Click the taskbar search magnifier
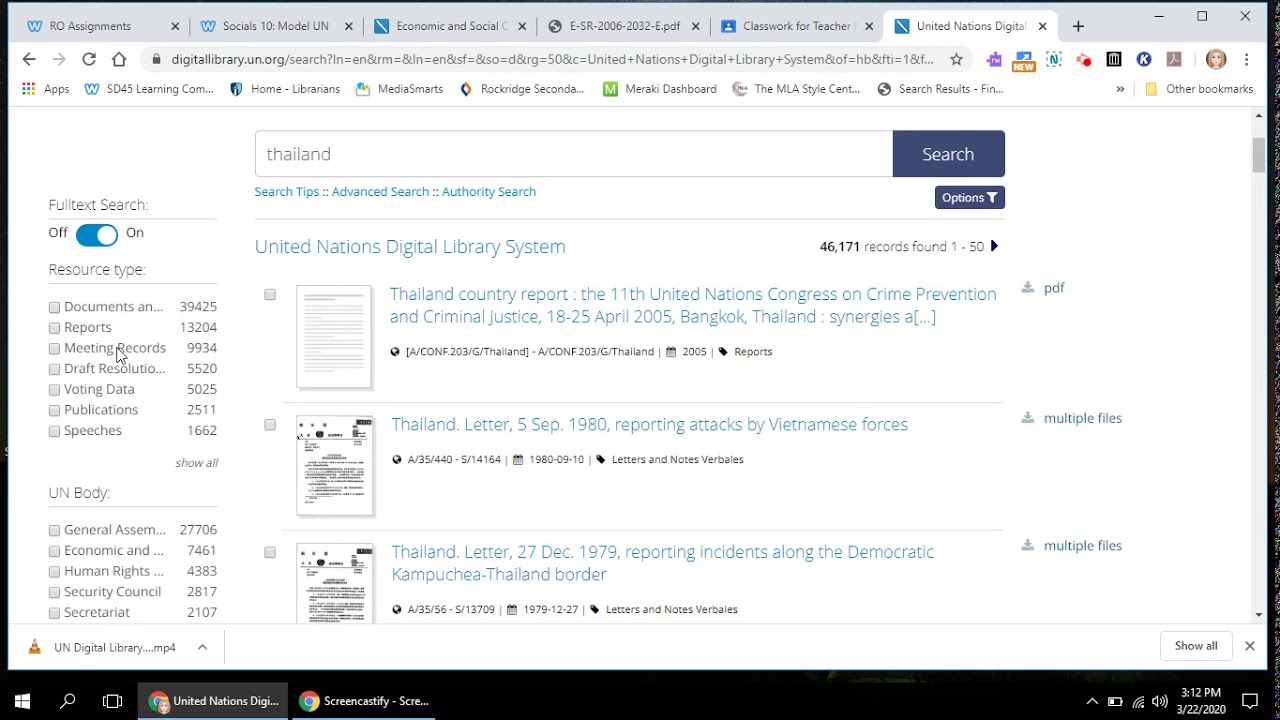The image size is (1280, 720). [x=68, y=701]
